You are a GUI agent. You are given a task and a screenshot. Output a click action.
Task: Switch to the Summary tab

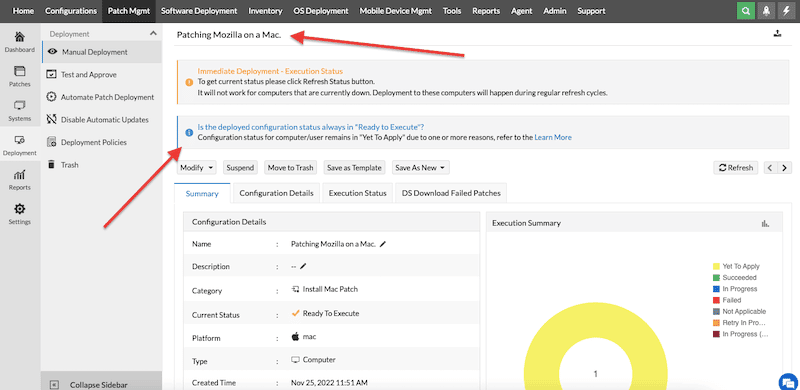tap(202, 193)
